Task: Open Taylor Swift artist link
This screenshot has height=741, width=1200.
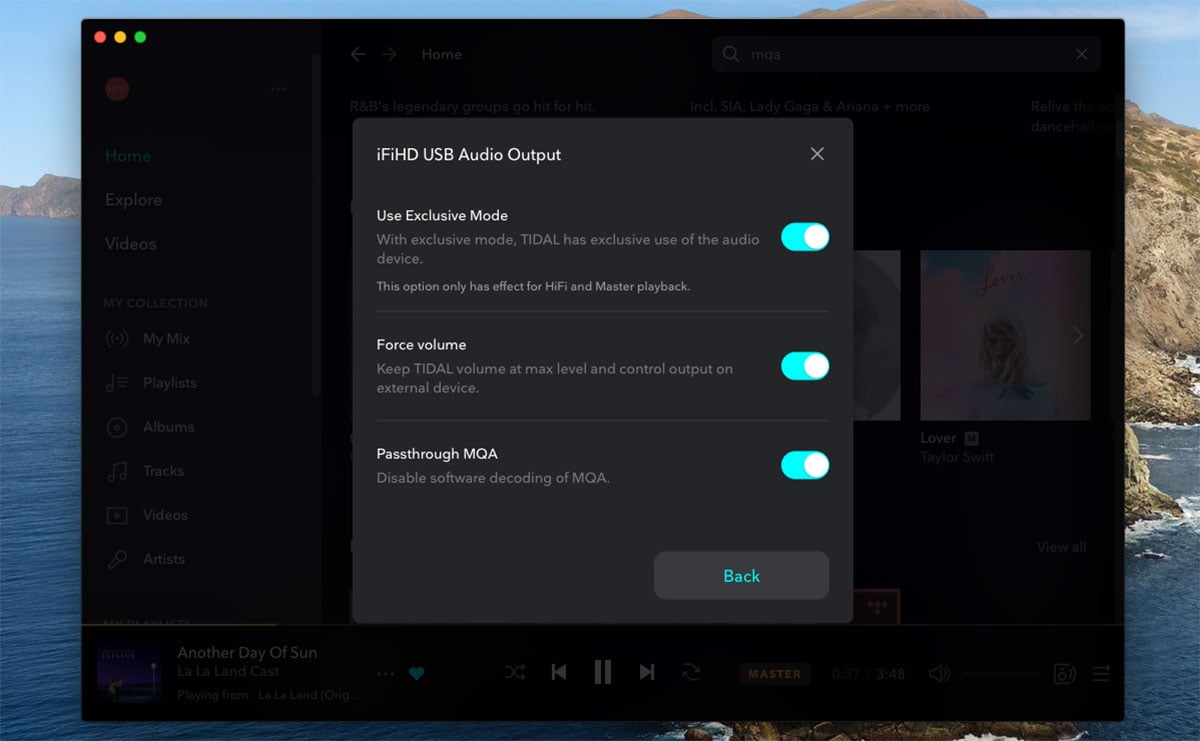Action: tap(957, 457)
